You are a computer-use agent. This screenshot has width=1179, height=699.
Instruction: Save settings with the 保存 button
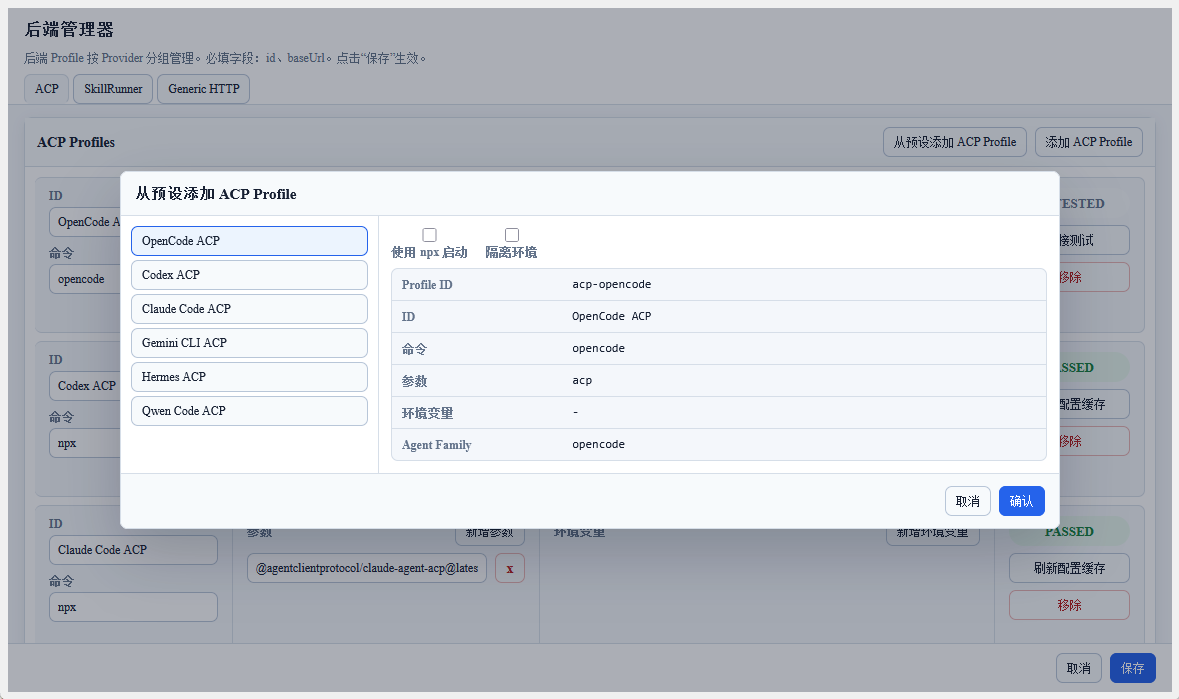point(1132,668)
